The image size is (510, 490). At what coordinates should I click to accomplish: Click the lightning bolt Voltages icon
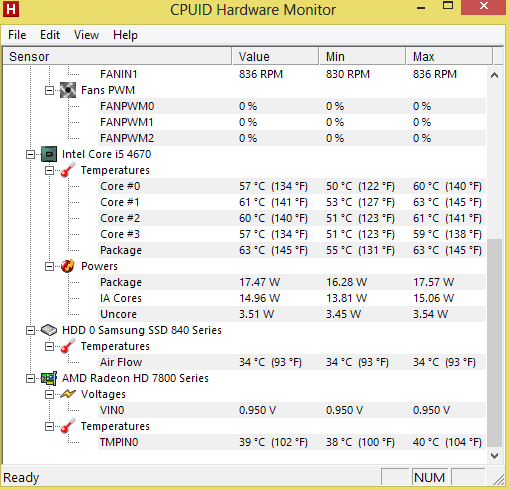coord(68,394)
